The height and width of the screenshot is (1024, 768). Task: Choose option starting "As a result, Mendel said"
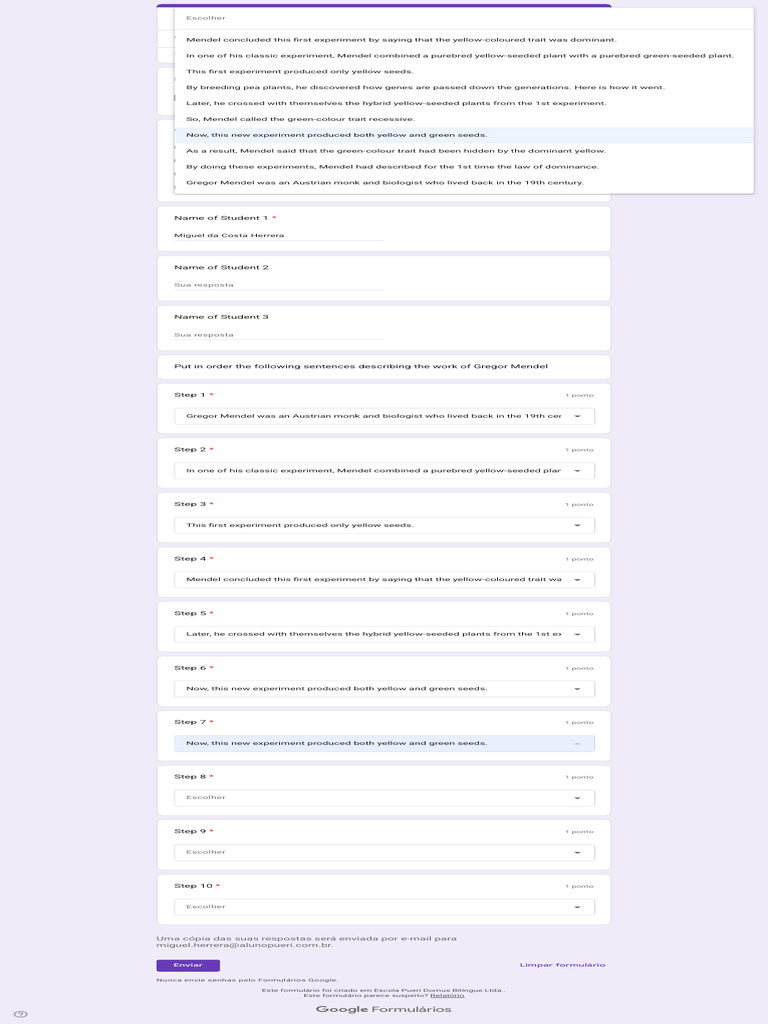[395, 151]
